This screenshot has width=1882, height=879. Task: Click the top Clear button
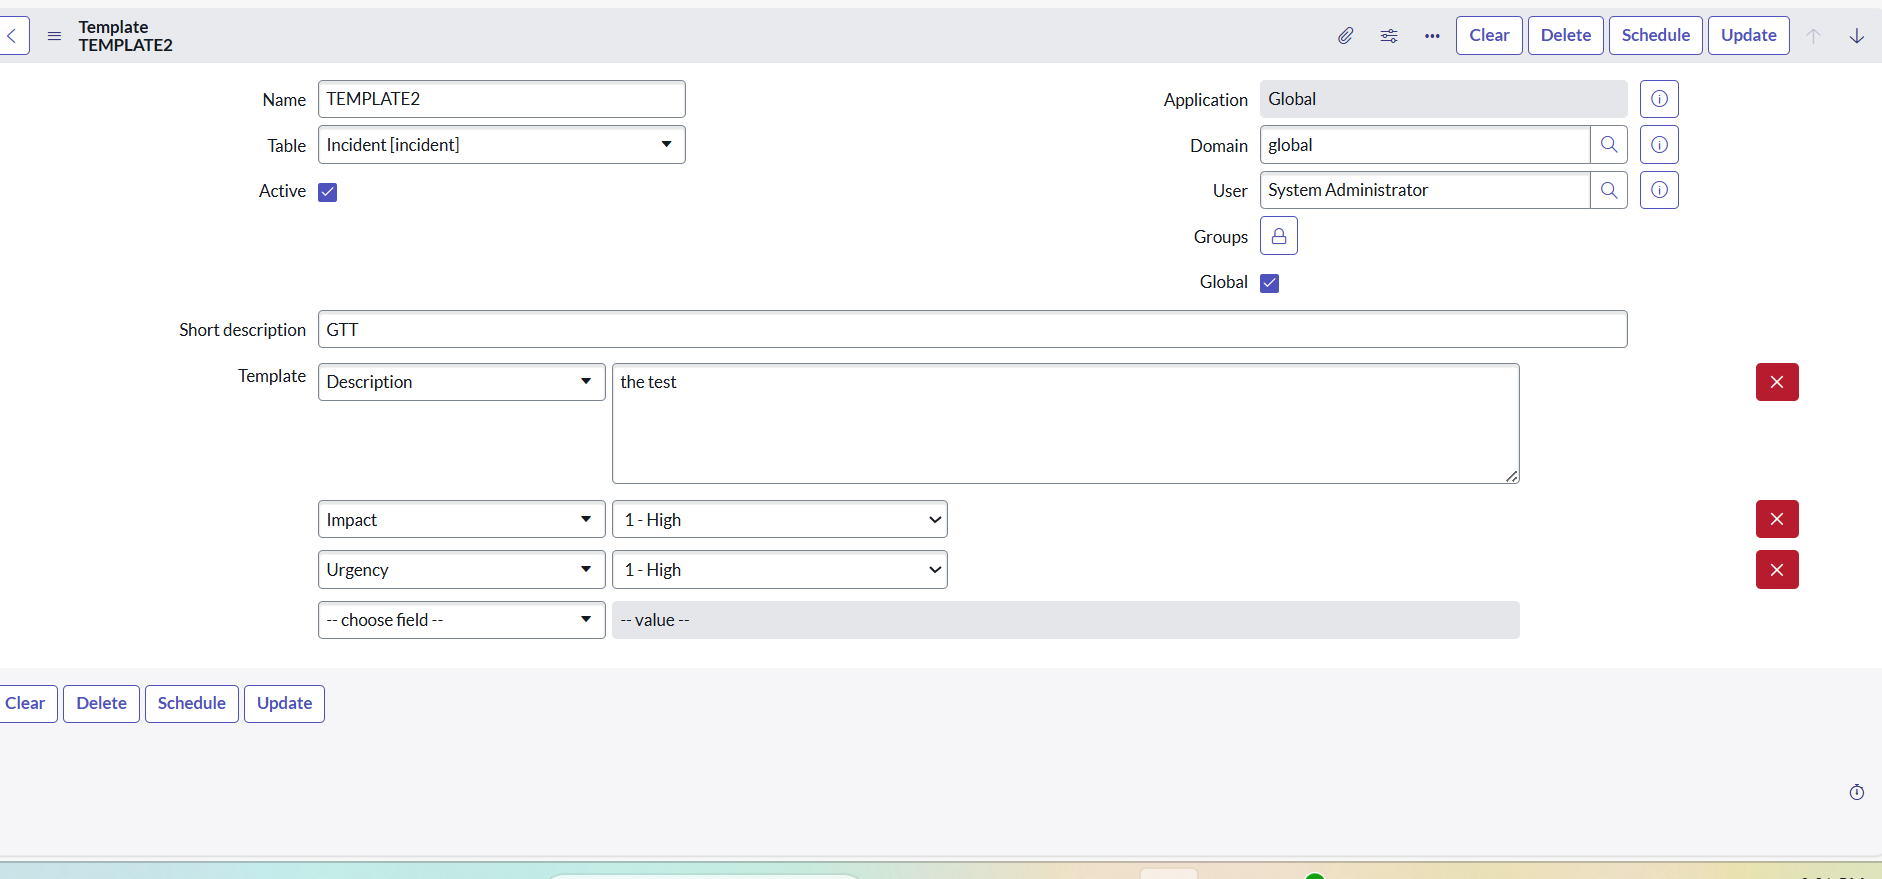1489,35
